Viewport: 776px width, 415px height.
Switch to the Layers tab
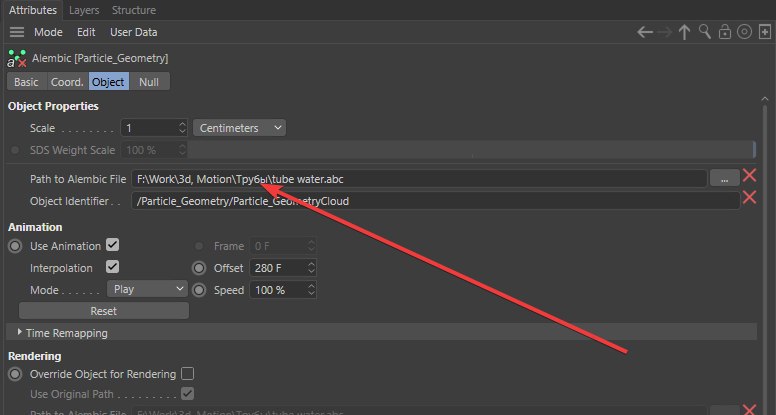[84, 10]
